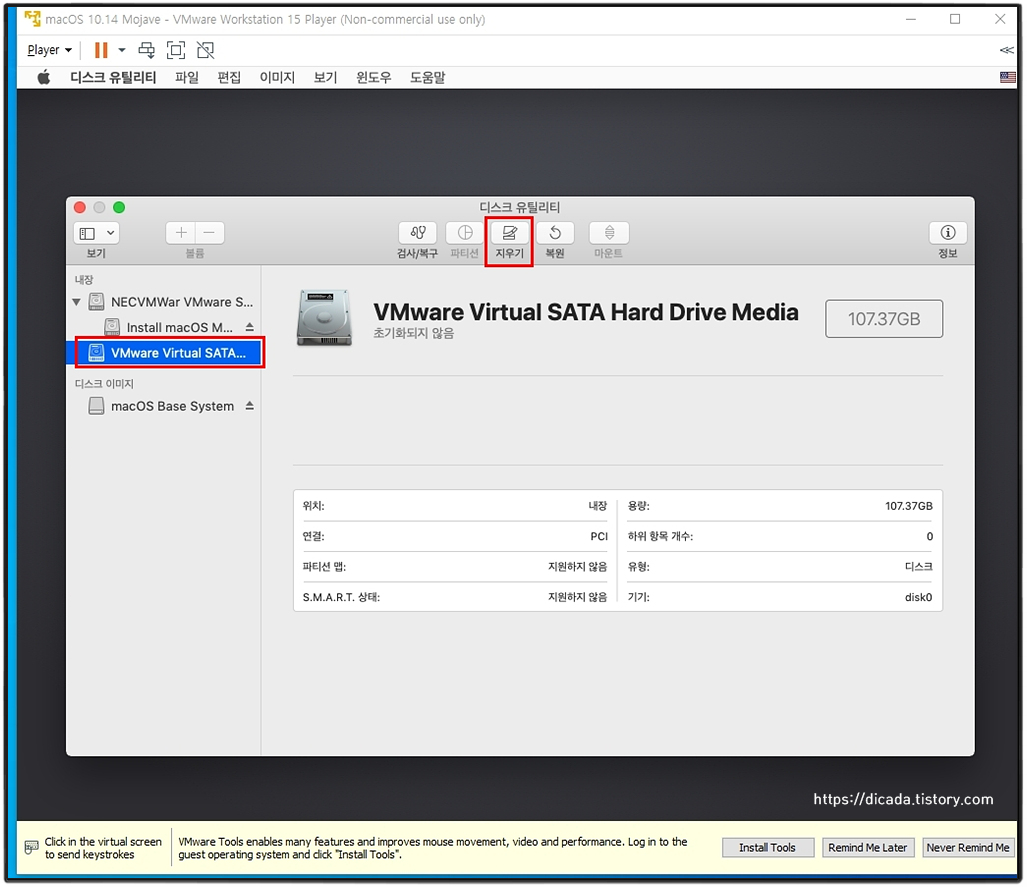Click the VMware Virtual SATA Hard Drive Media title

point(586,312)
